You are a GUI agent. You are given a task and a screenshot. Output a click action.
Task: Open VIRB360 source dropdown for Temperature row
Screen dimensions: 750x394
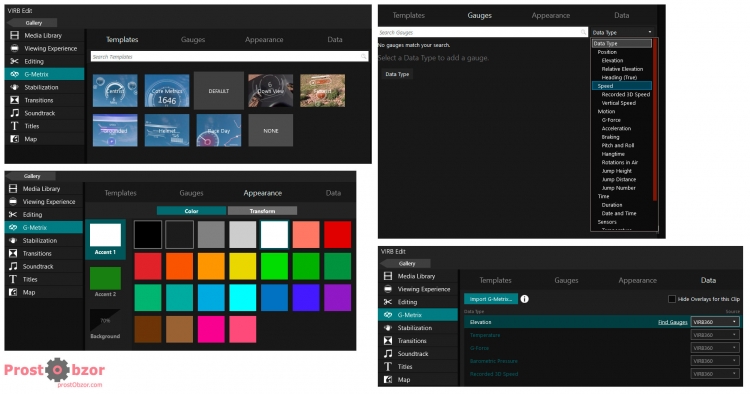coord(715,335)
